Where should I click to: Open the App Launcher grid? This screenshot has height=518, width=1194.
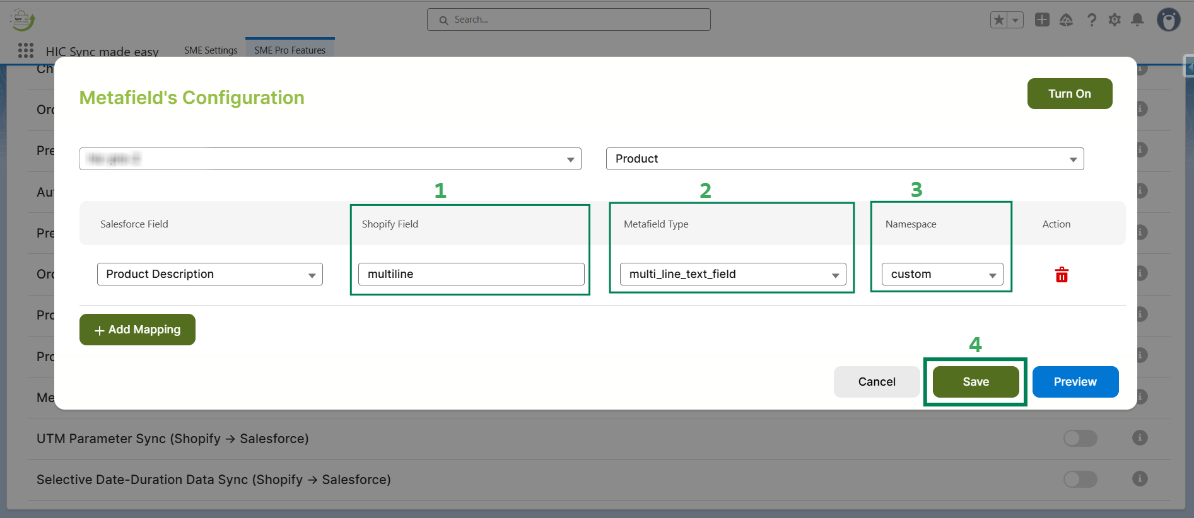(x=26, y=50)
